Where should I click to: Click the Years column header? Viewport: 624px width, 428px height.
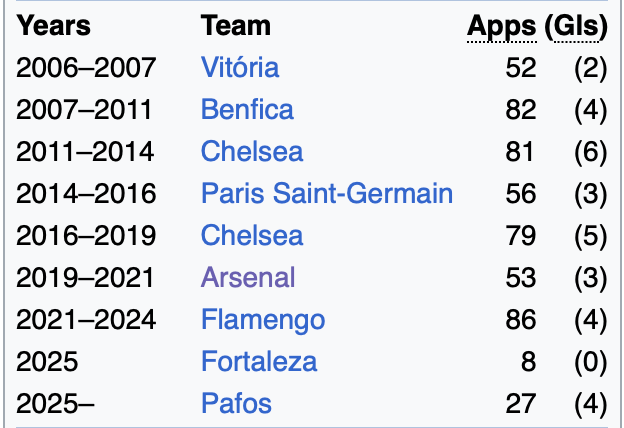click(x=53, y=26)
